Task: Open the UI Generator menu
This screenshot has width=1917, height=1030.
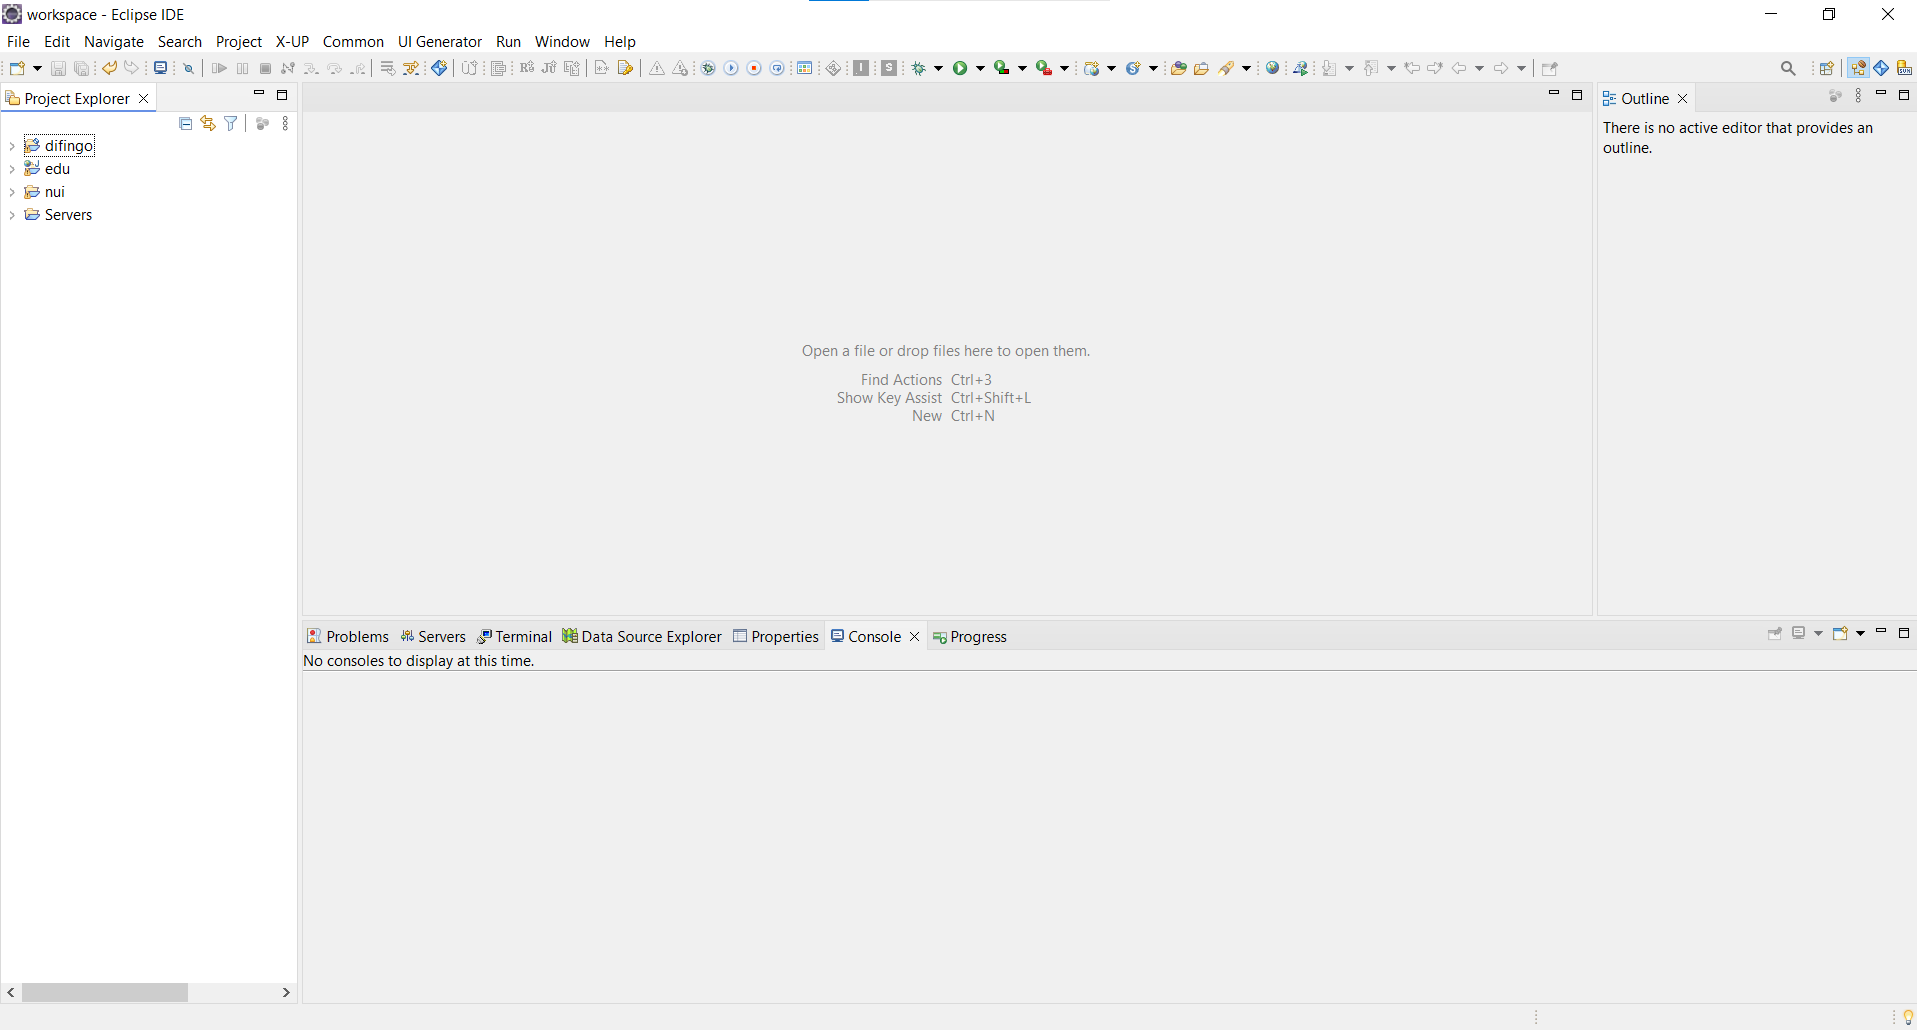Action: pyautogui.click(x=439, y=42)
